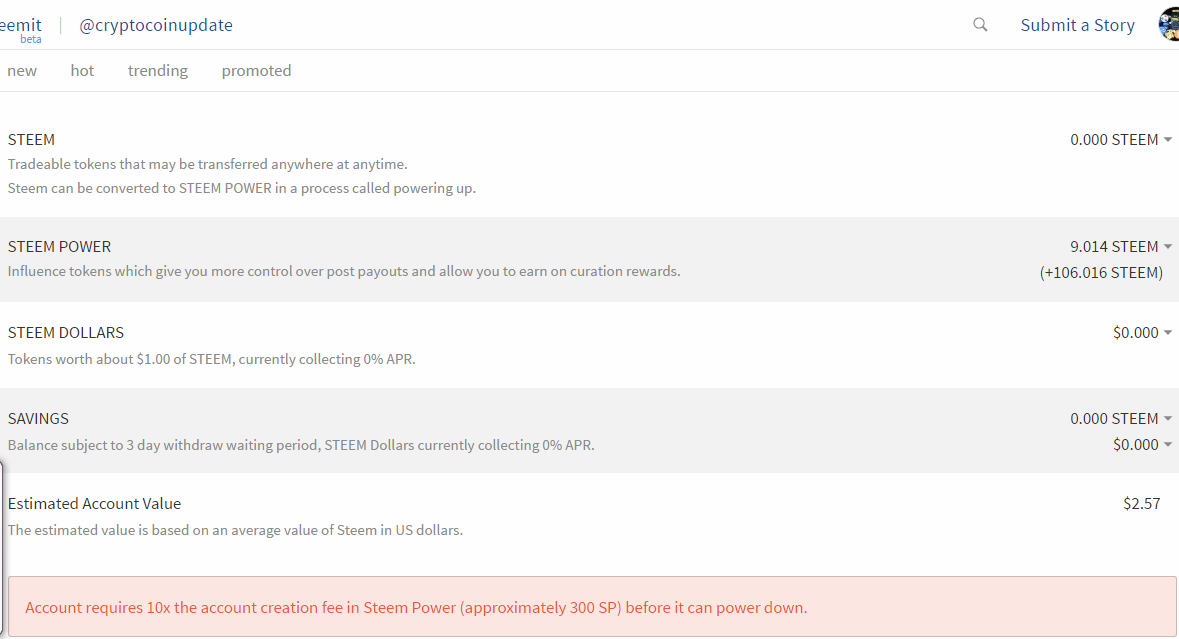The height and width of the screenshot is (639, 1179).
Task: Click the Estimated Account Value heading
Action: coord(94,504)
